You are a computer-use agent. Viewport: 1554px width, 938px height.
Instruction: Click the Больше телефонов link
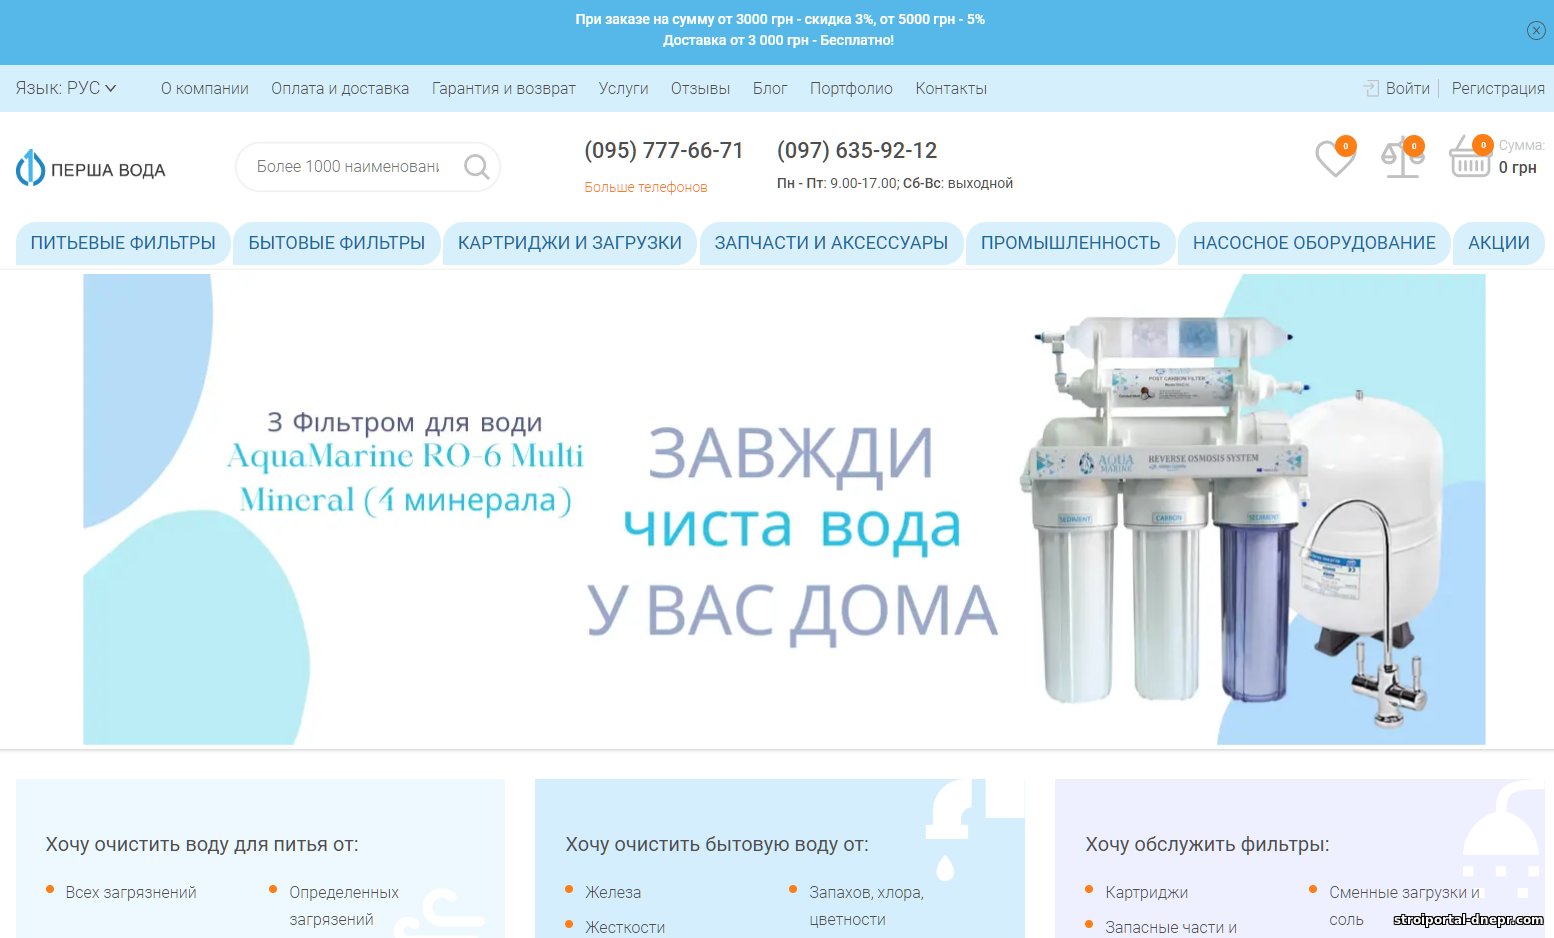pyautogui.click(x=646, y=187)
